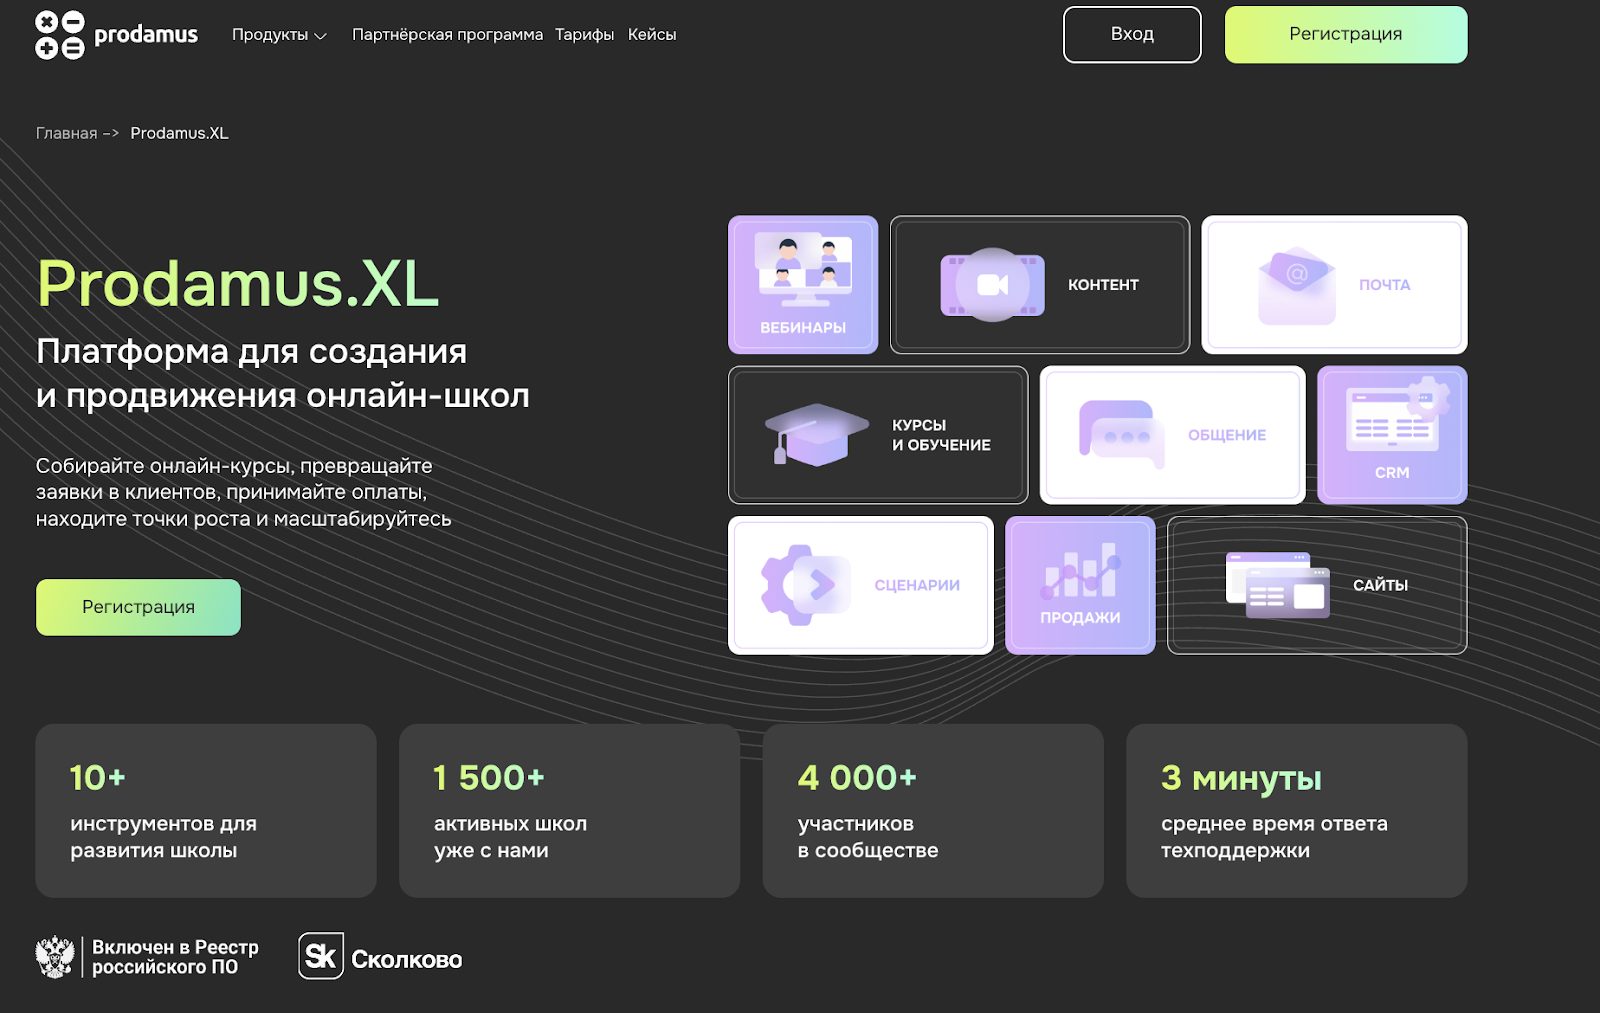Click the Вход login button

(x=1132, y=35)
